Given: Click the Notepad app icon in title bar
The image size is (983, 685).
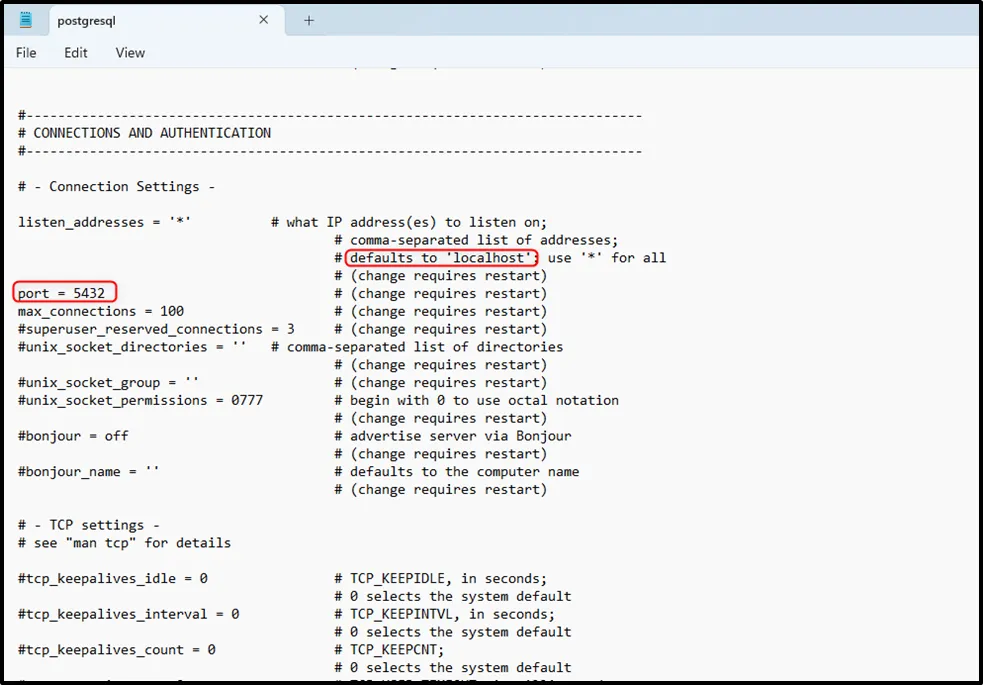Looking at the screenshot, I should [25, 20].
